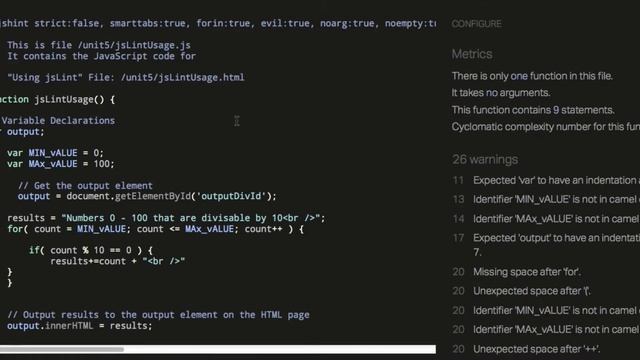Click the '26 warnings' heading
This screenshot has height=360, width=640.
tap(485, 160)
